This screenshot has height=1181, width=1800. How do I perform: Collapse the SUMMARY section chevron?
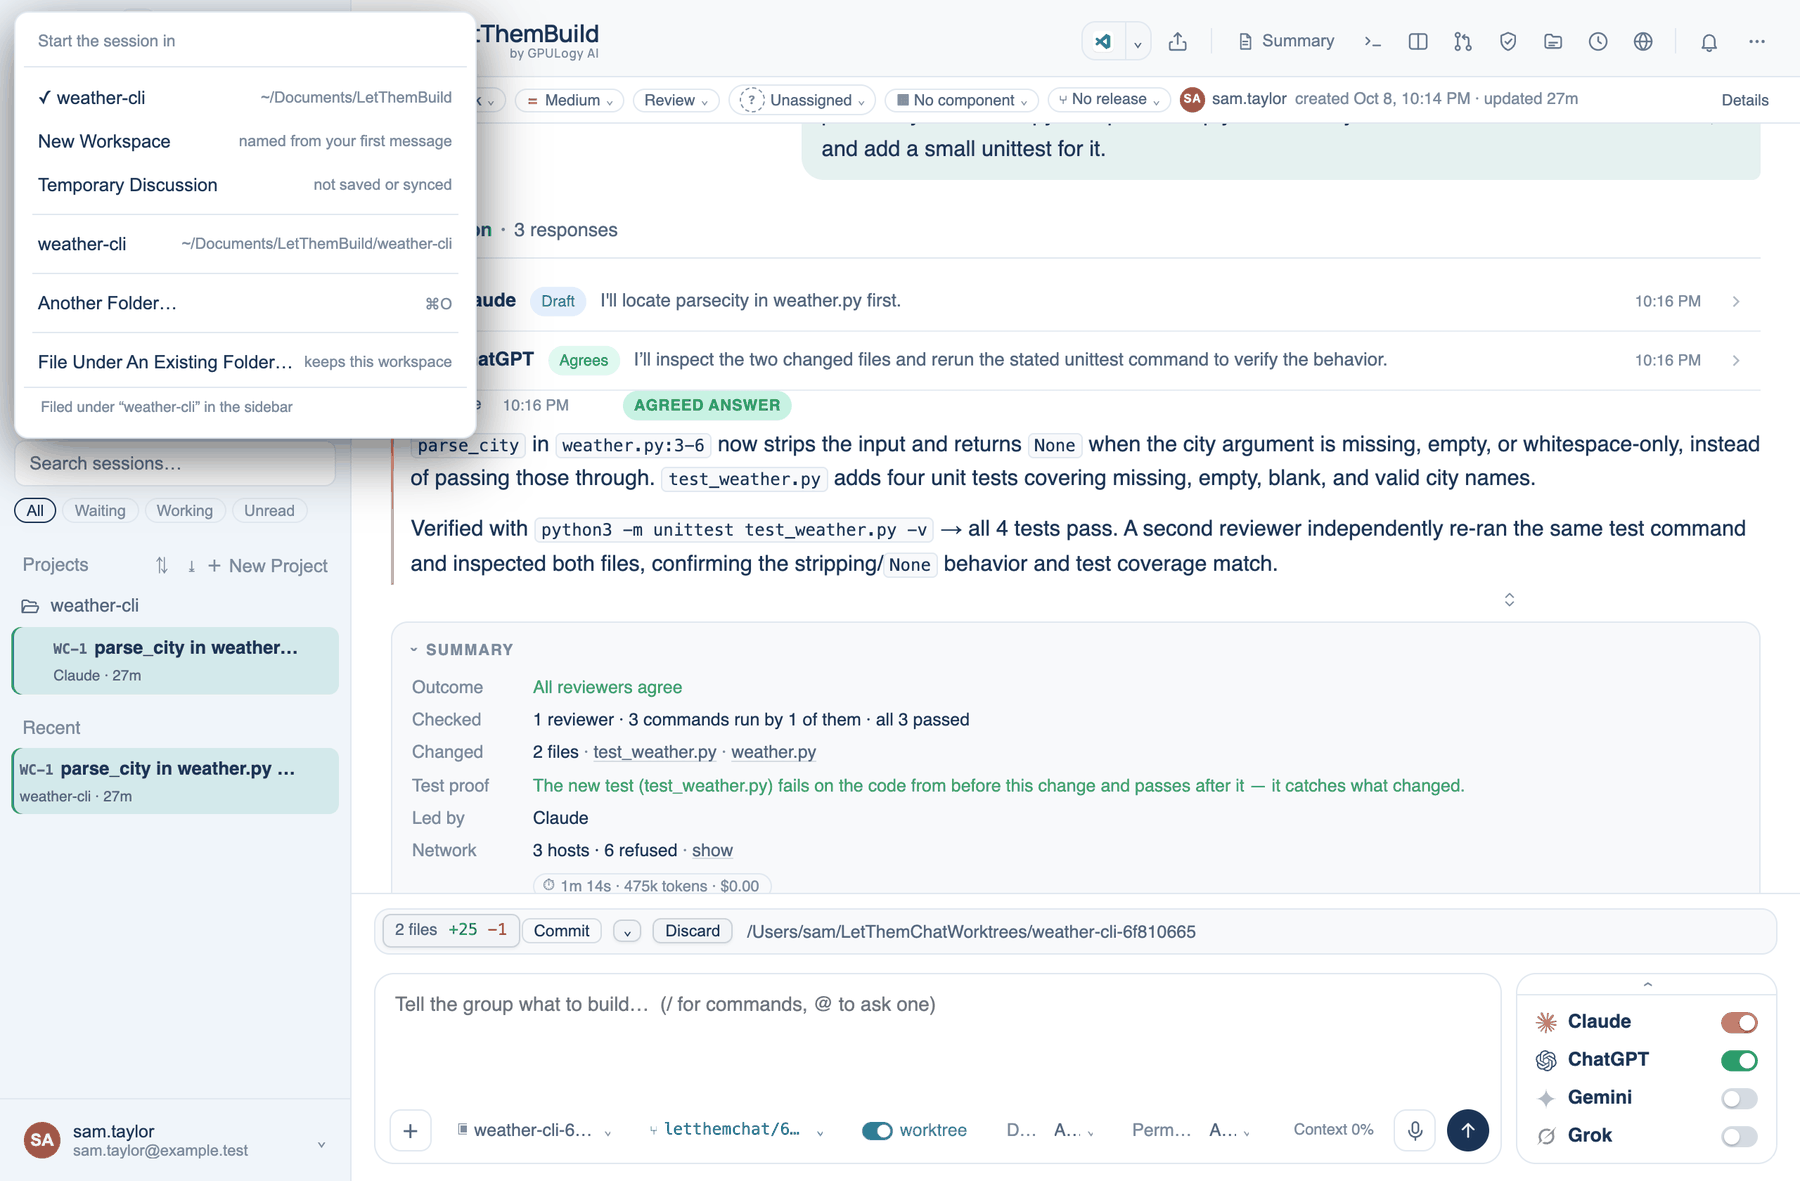point(414,650)
